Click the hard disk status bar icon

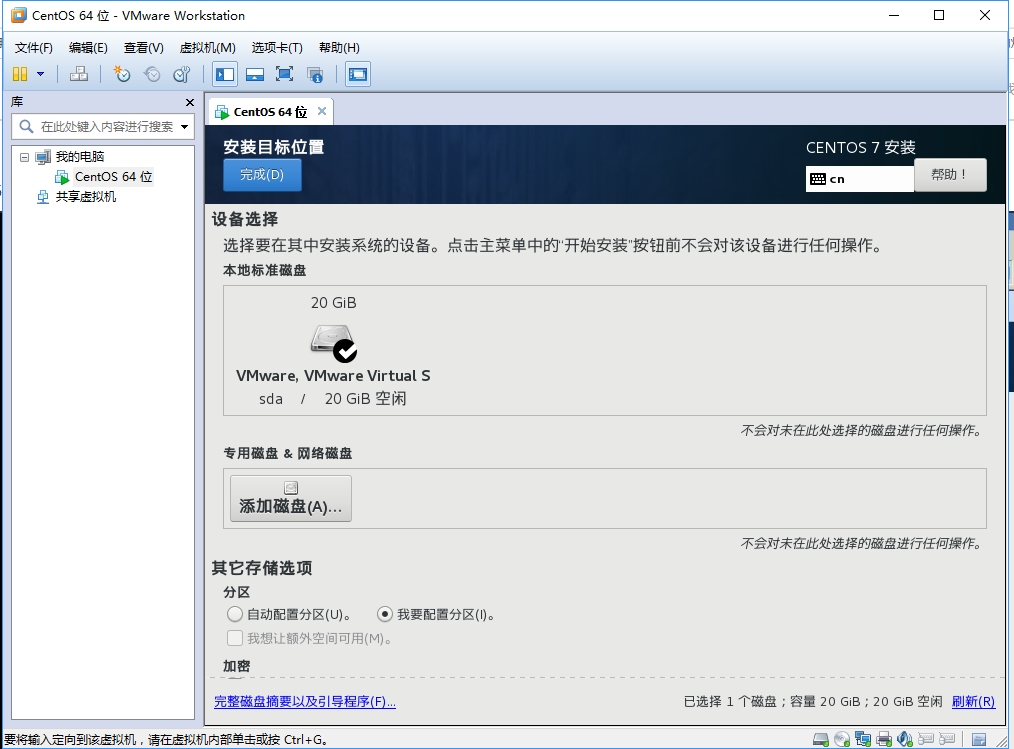pyautogui.click(x=821, y=739)
